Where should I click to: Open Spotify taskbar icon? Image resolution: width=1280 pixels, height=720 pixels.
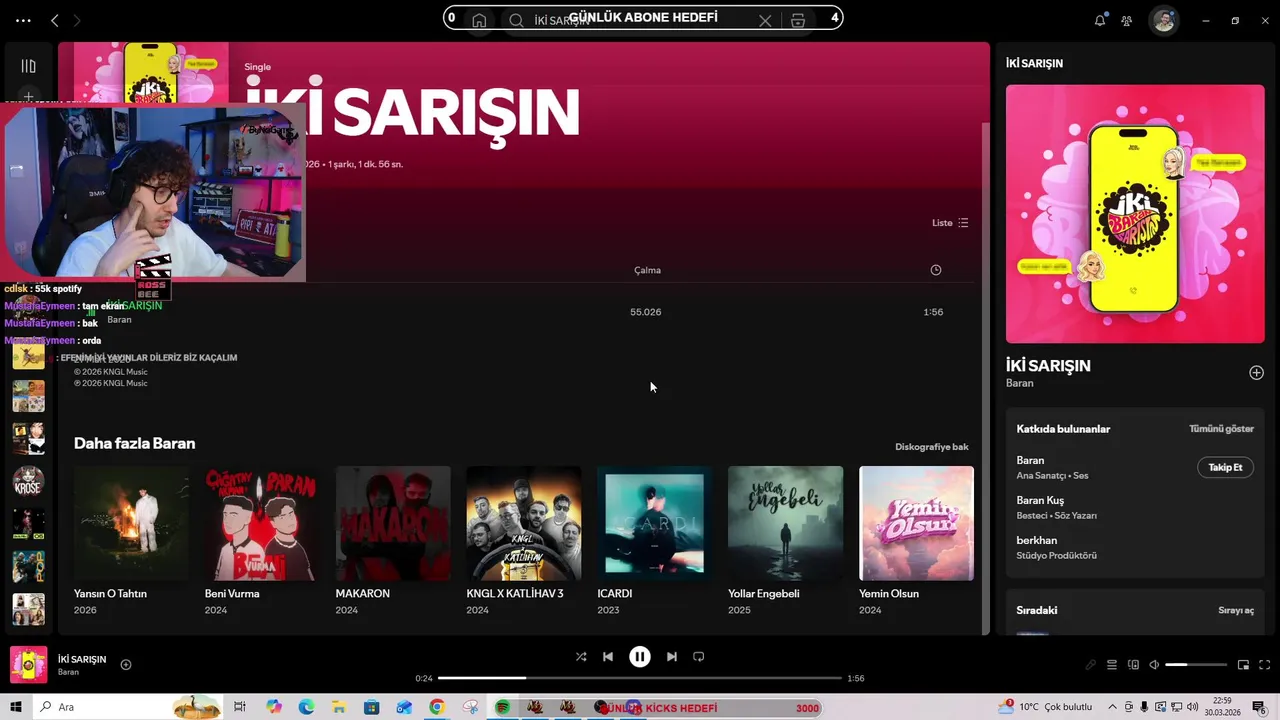pos(502,707)
